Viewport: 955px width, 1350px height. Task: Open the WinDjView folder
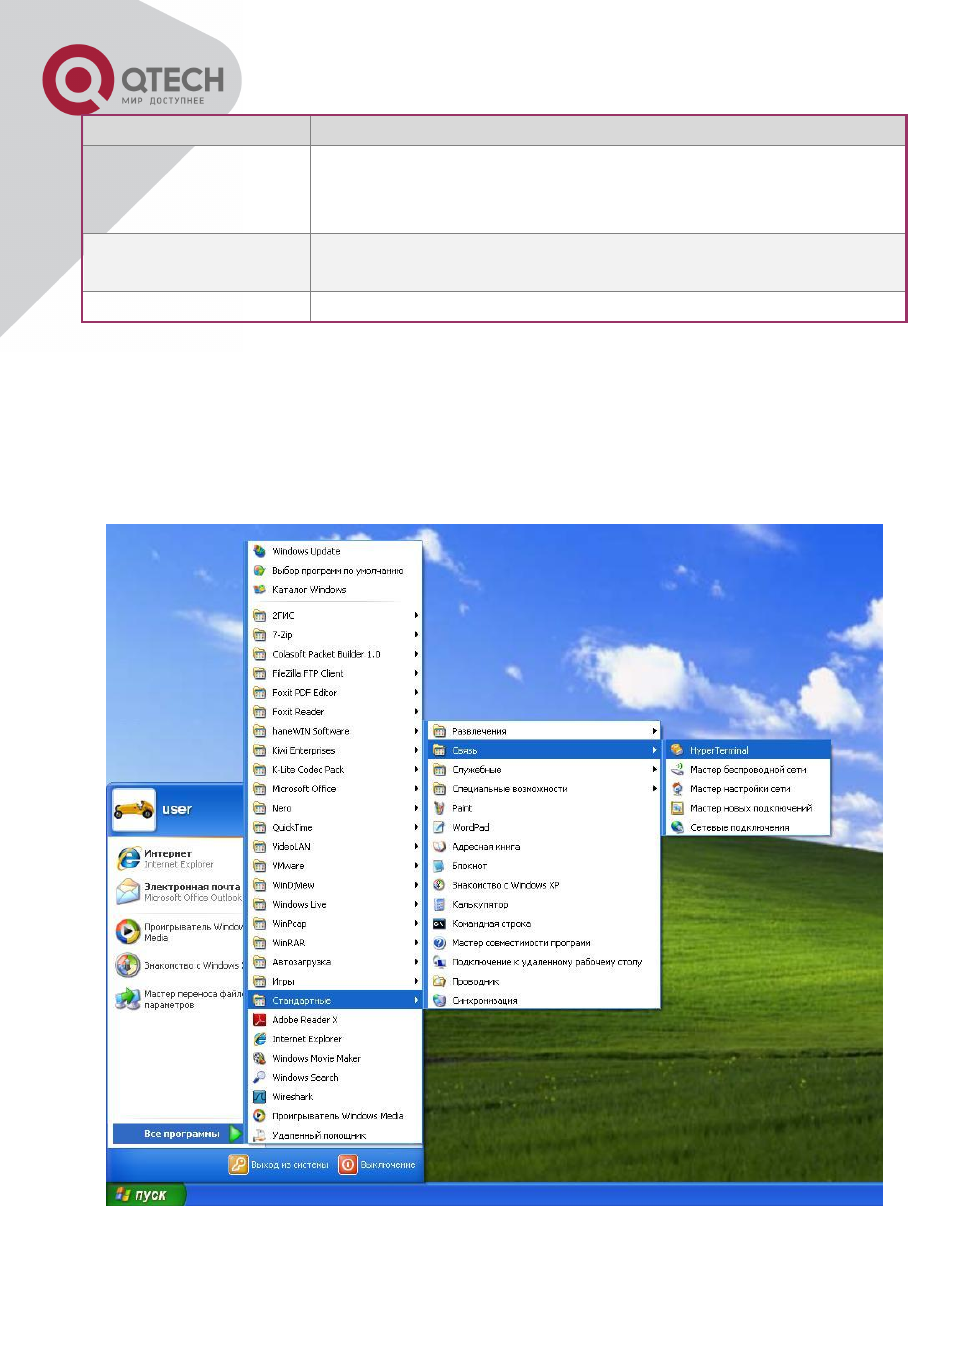tap(335, 885)
